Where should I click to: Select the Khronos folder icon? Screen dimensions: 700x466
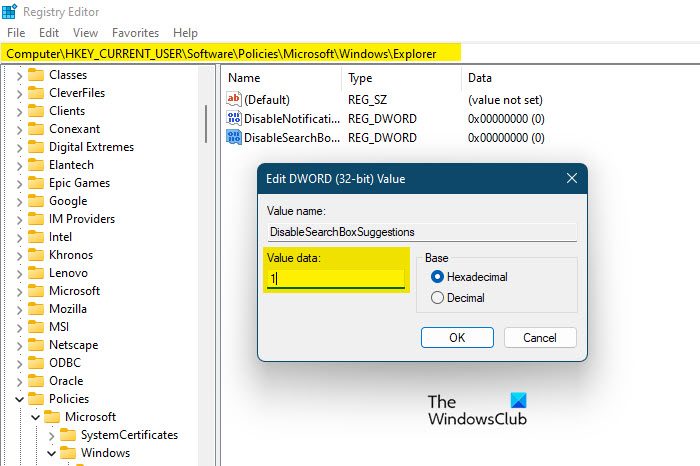pos(37,255)
